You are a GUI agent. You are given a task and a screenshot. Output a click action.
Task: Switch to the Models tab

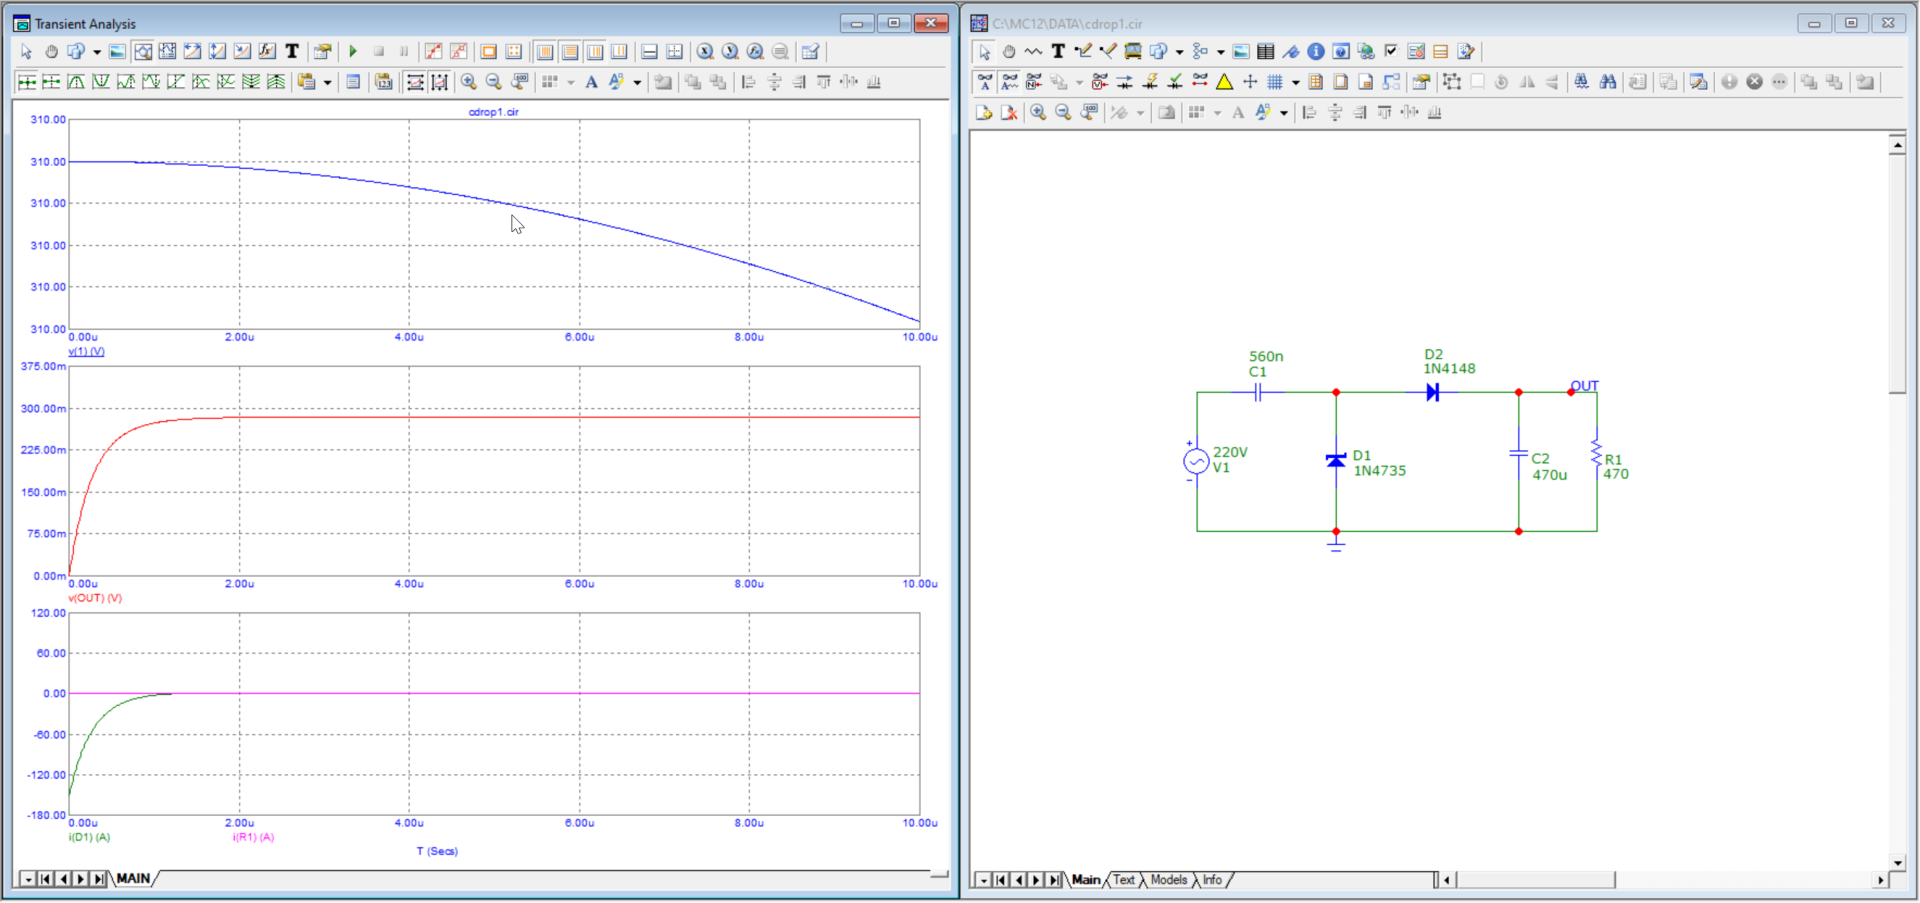point(1168,880)
